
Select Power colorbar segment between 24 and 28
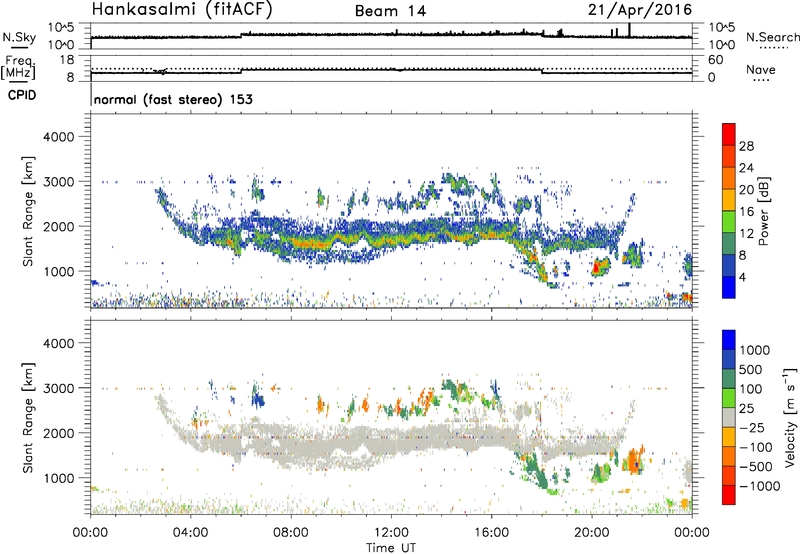click(729, 156)
